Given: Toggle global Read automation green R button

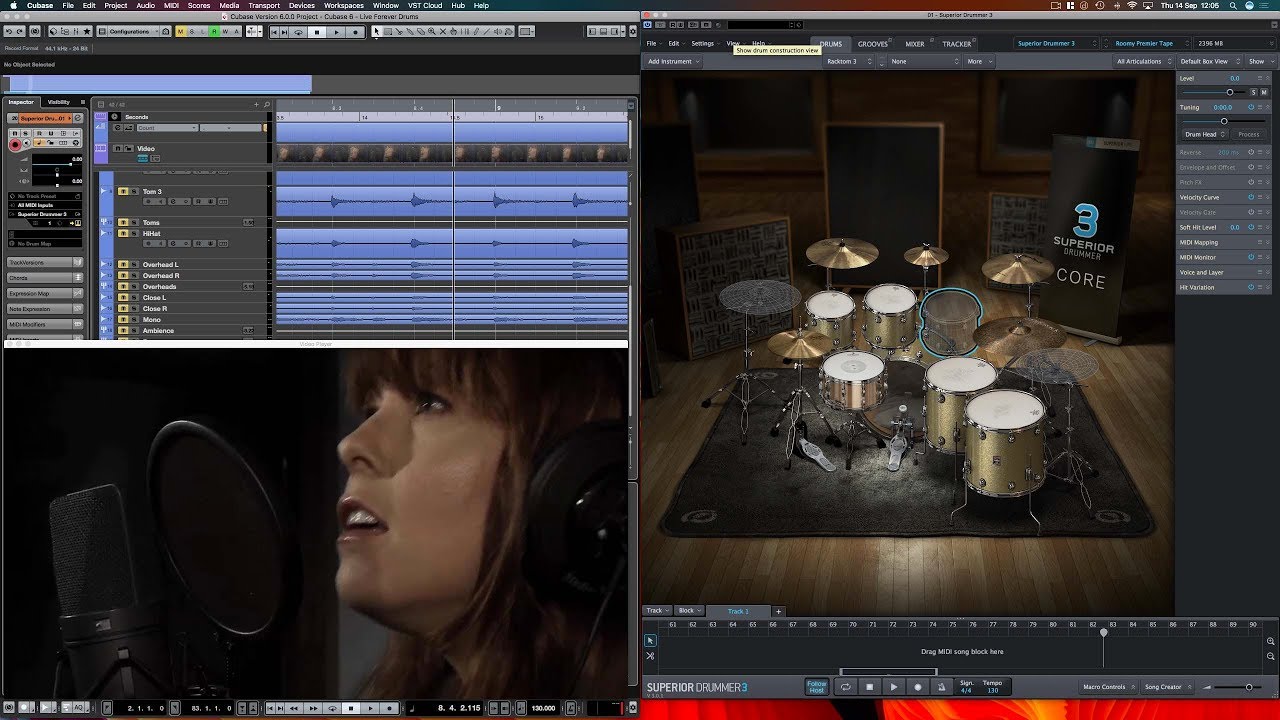Looking at the screenshot, I should click(x=214, y=32).
